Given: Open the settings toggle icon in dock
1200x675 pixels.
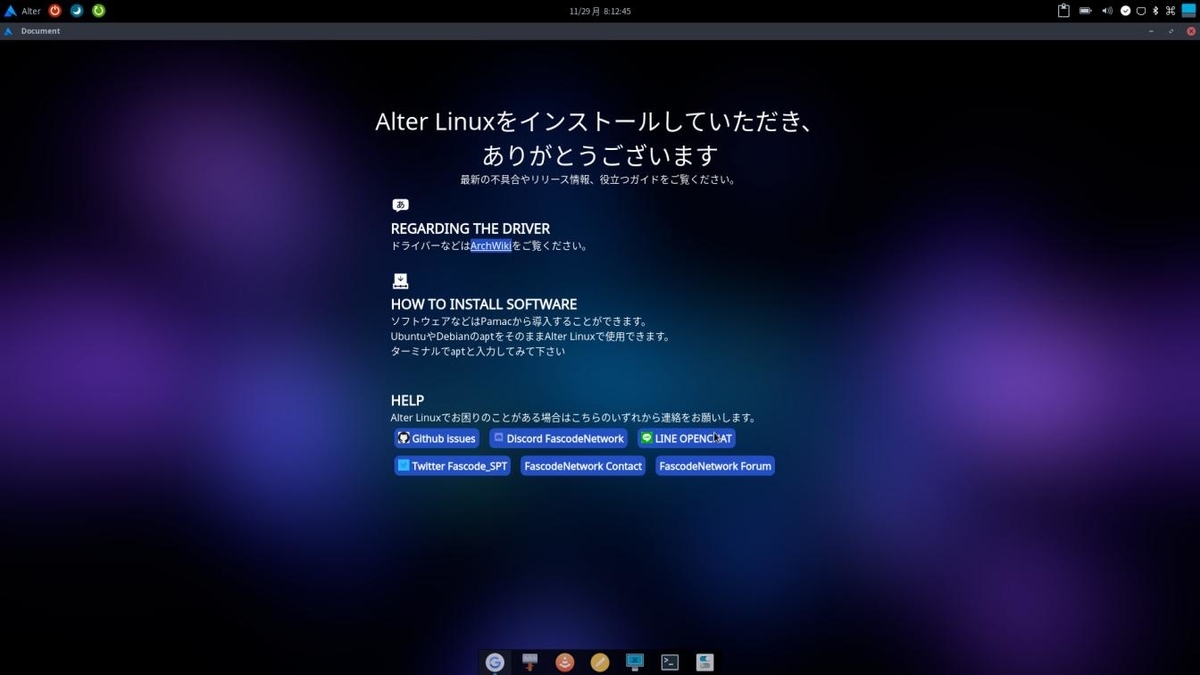Looking at the screenshot, I should (705, 662).
